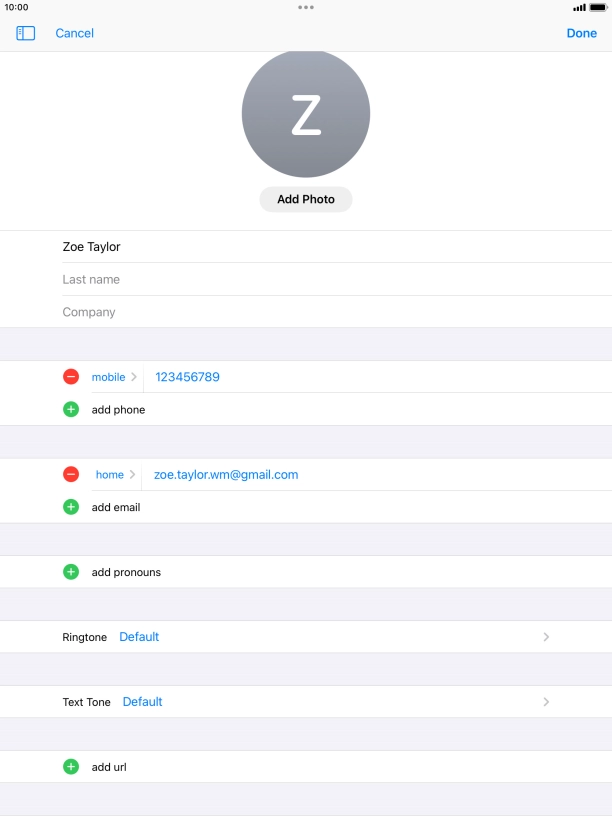Viewport: 612px width, 816px height.
Task: Toggle the sidebar panel icon
Action: pos(26,33)
